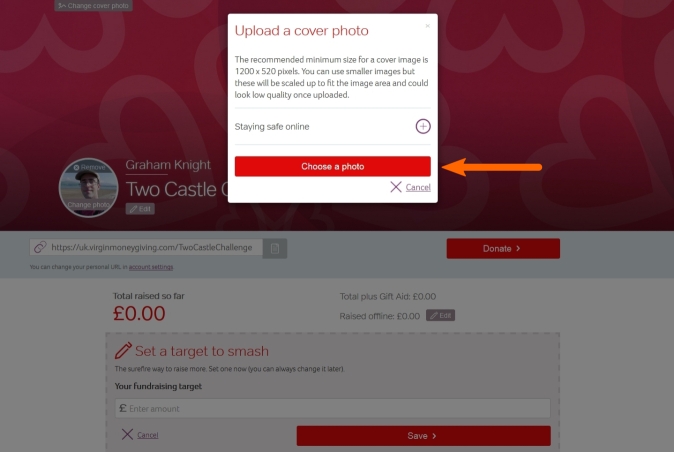The image size is (674, 452).
Task: Focus the fundraising target amount field
Action: coord(332,408)
